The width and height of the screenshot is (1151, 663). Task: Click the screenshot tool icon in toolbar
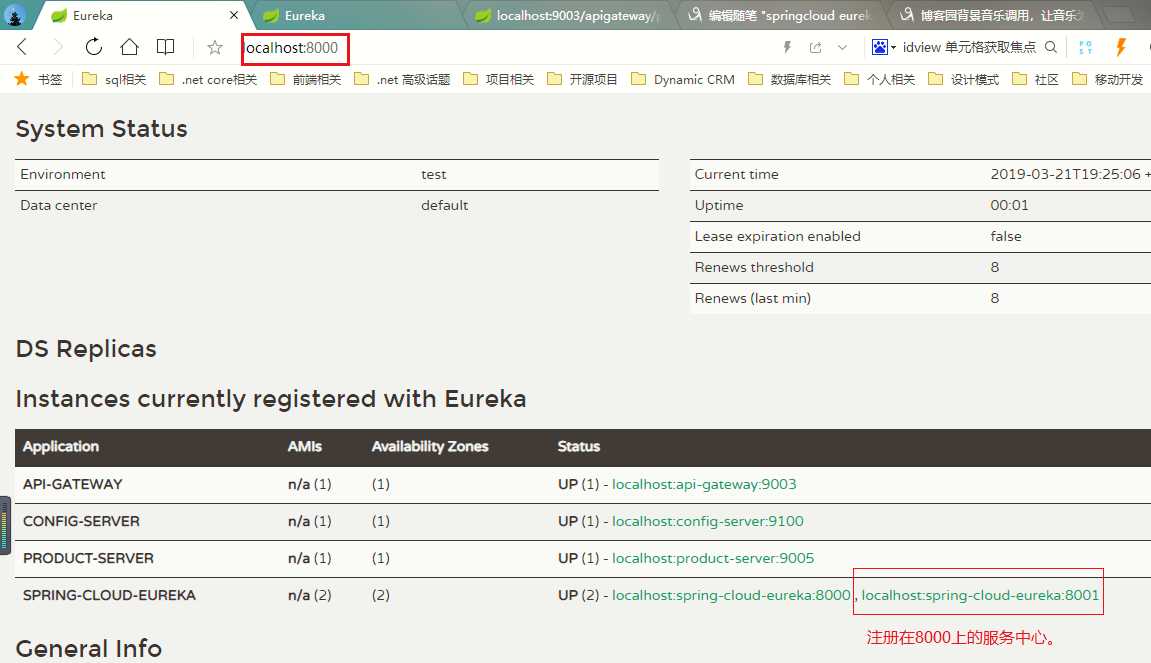tap(1086, 48)
